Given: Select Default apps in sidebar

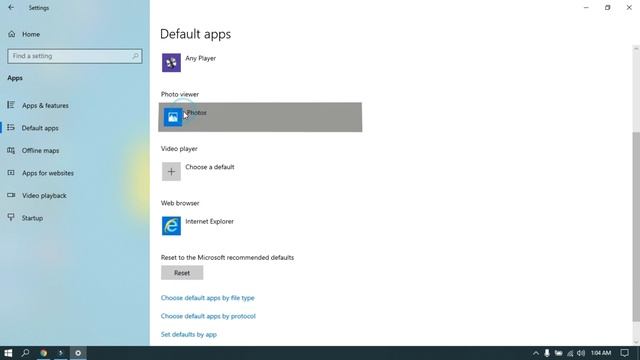Looking at the screenshot, I should (40, 128).
